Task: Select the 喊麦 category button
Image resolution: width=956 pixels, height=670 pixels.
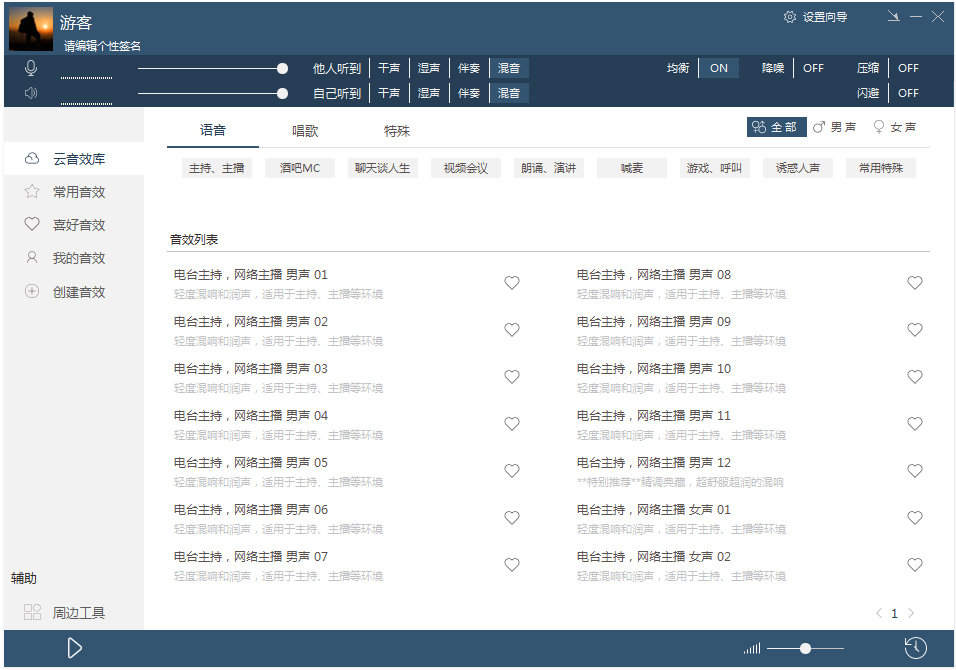Action: (632, 168)
